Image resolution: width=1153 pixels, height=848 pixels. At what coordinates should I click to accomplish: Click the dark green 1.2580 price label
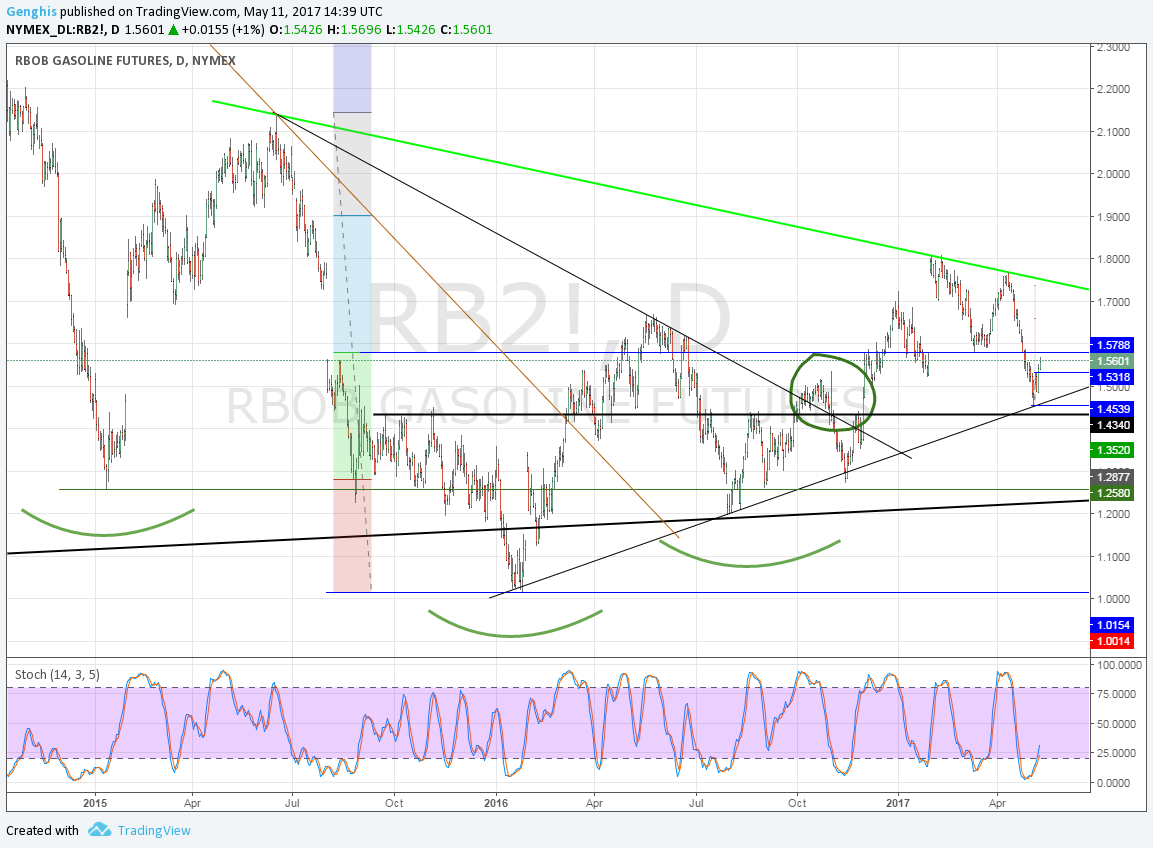point(1113,493)
